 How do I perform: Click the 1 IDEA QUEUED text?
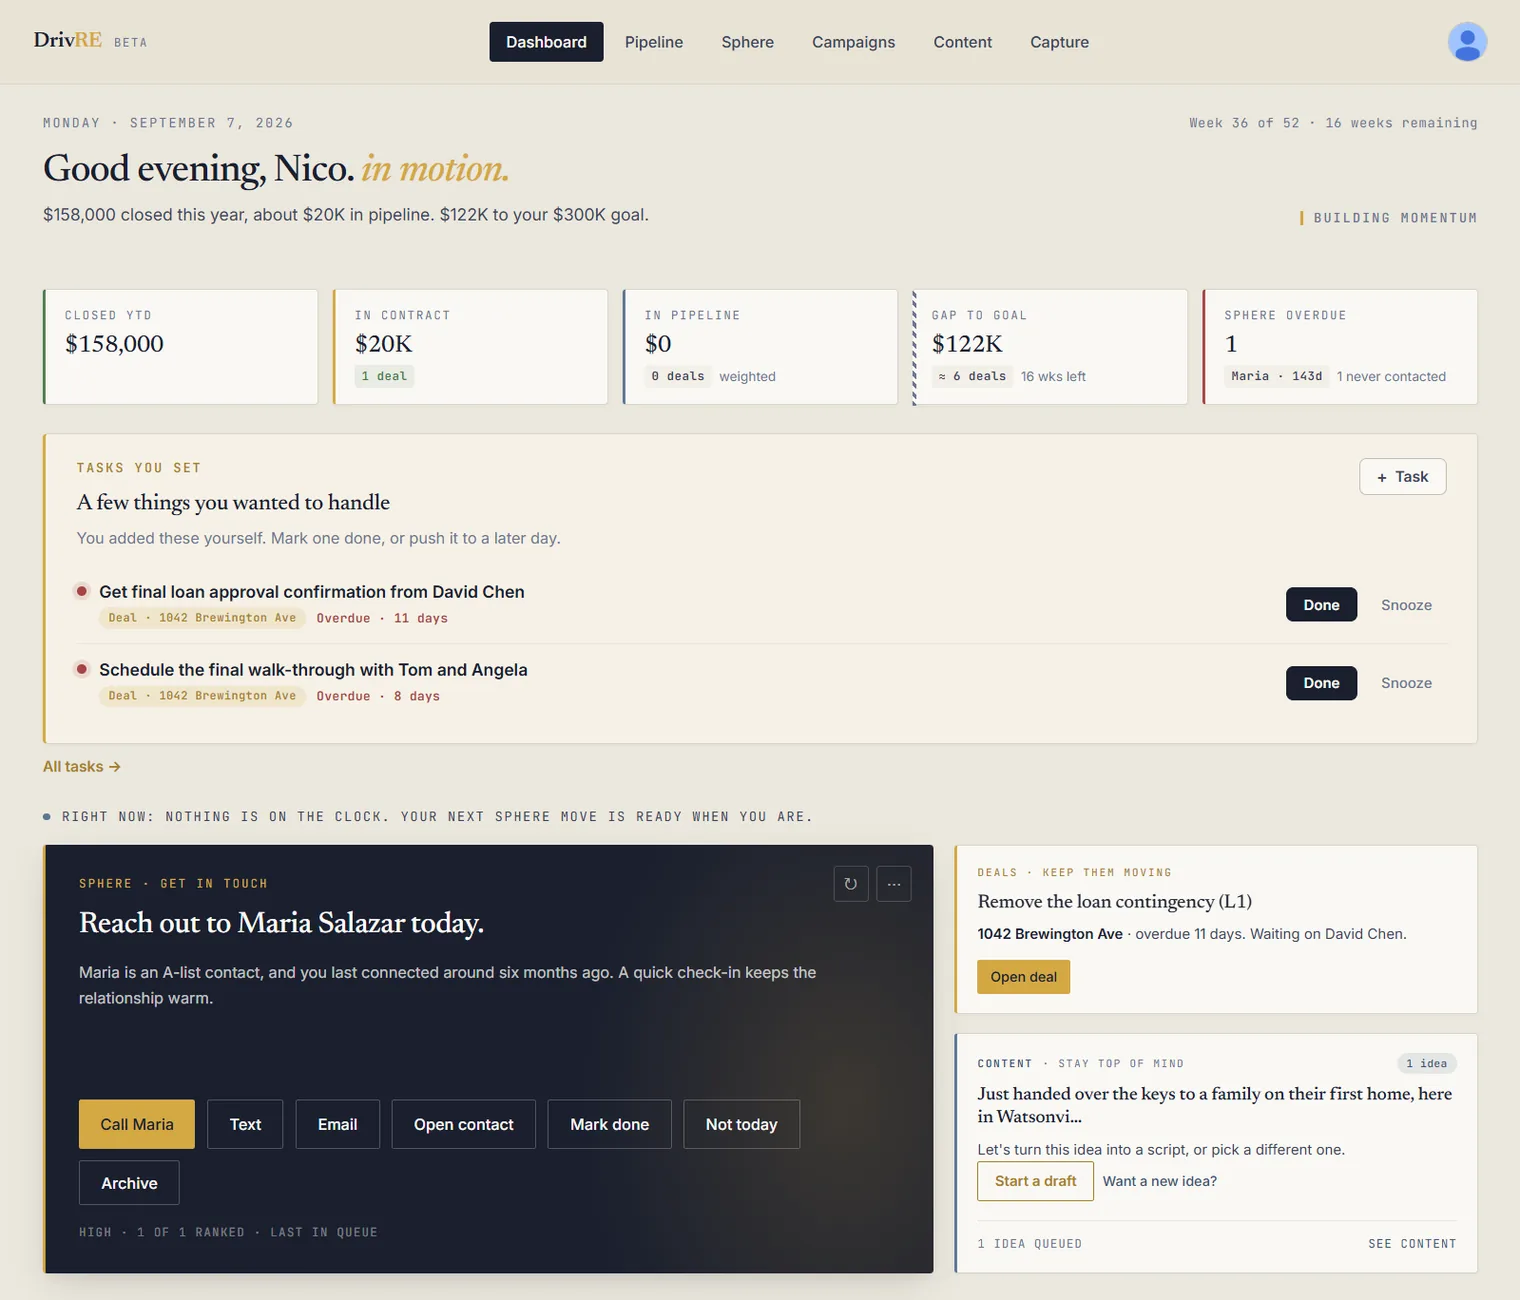(1029, 1244)
